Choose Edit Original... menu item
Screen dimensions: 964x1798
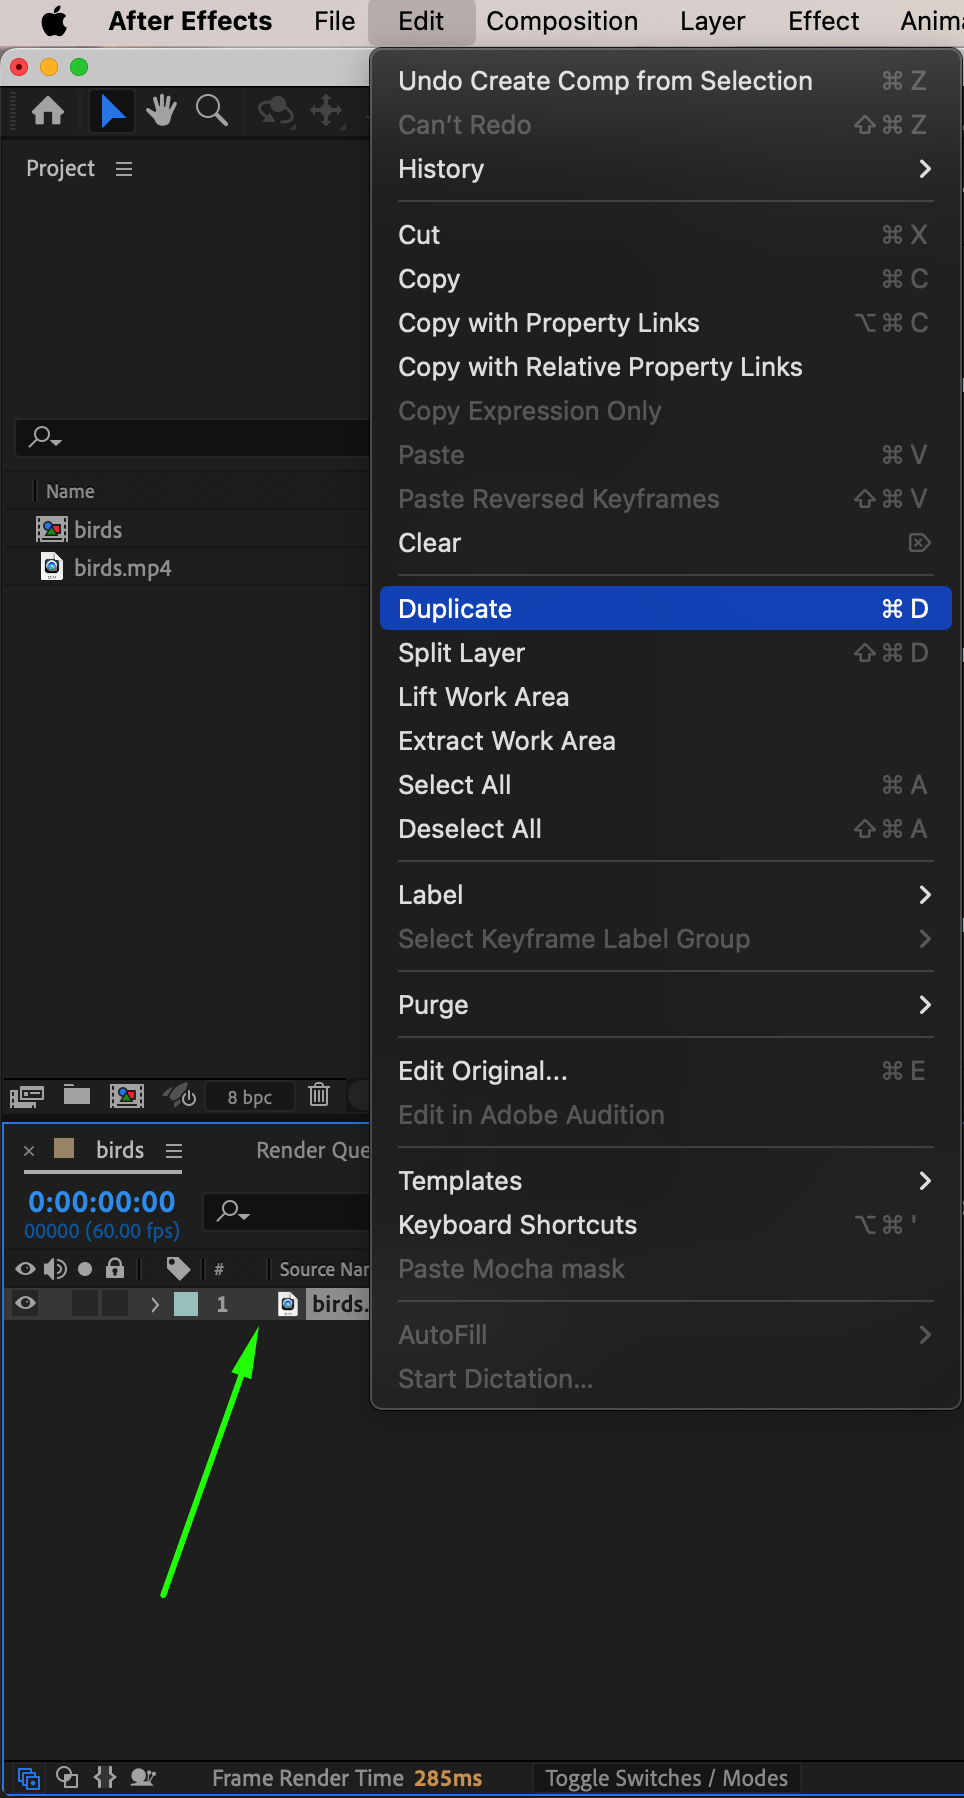click(x=665, y=1071)
